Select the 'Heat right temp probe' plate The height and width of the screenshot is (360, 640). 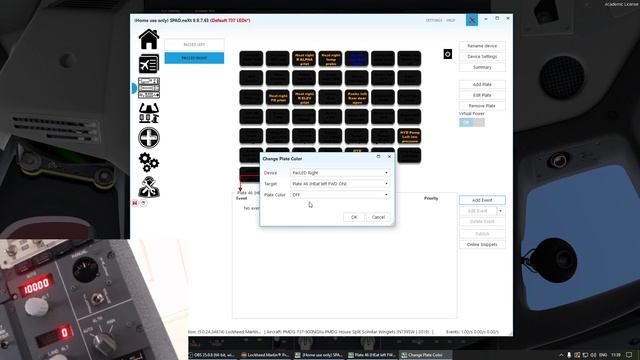330,59
